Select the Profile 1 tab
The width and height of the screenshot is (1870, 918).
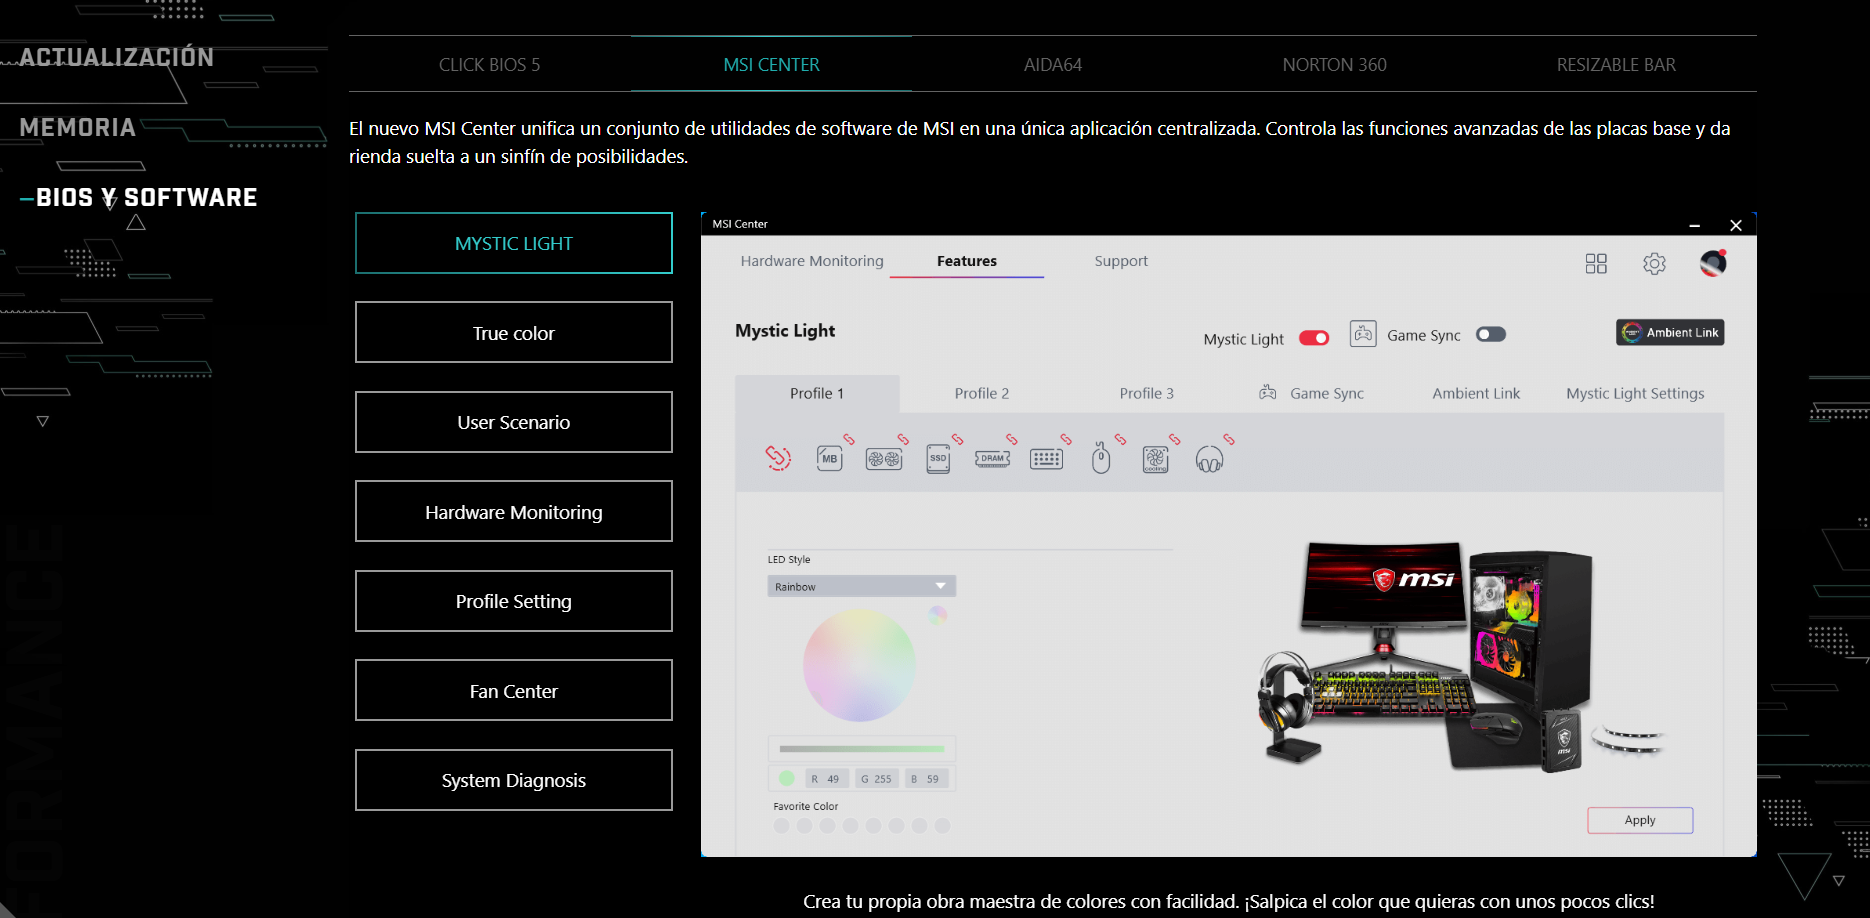(817, 394)
